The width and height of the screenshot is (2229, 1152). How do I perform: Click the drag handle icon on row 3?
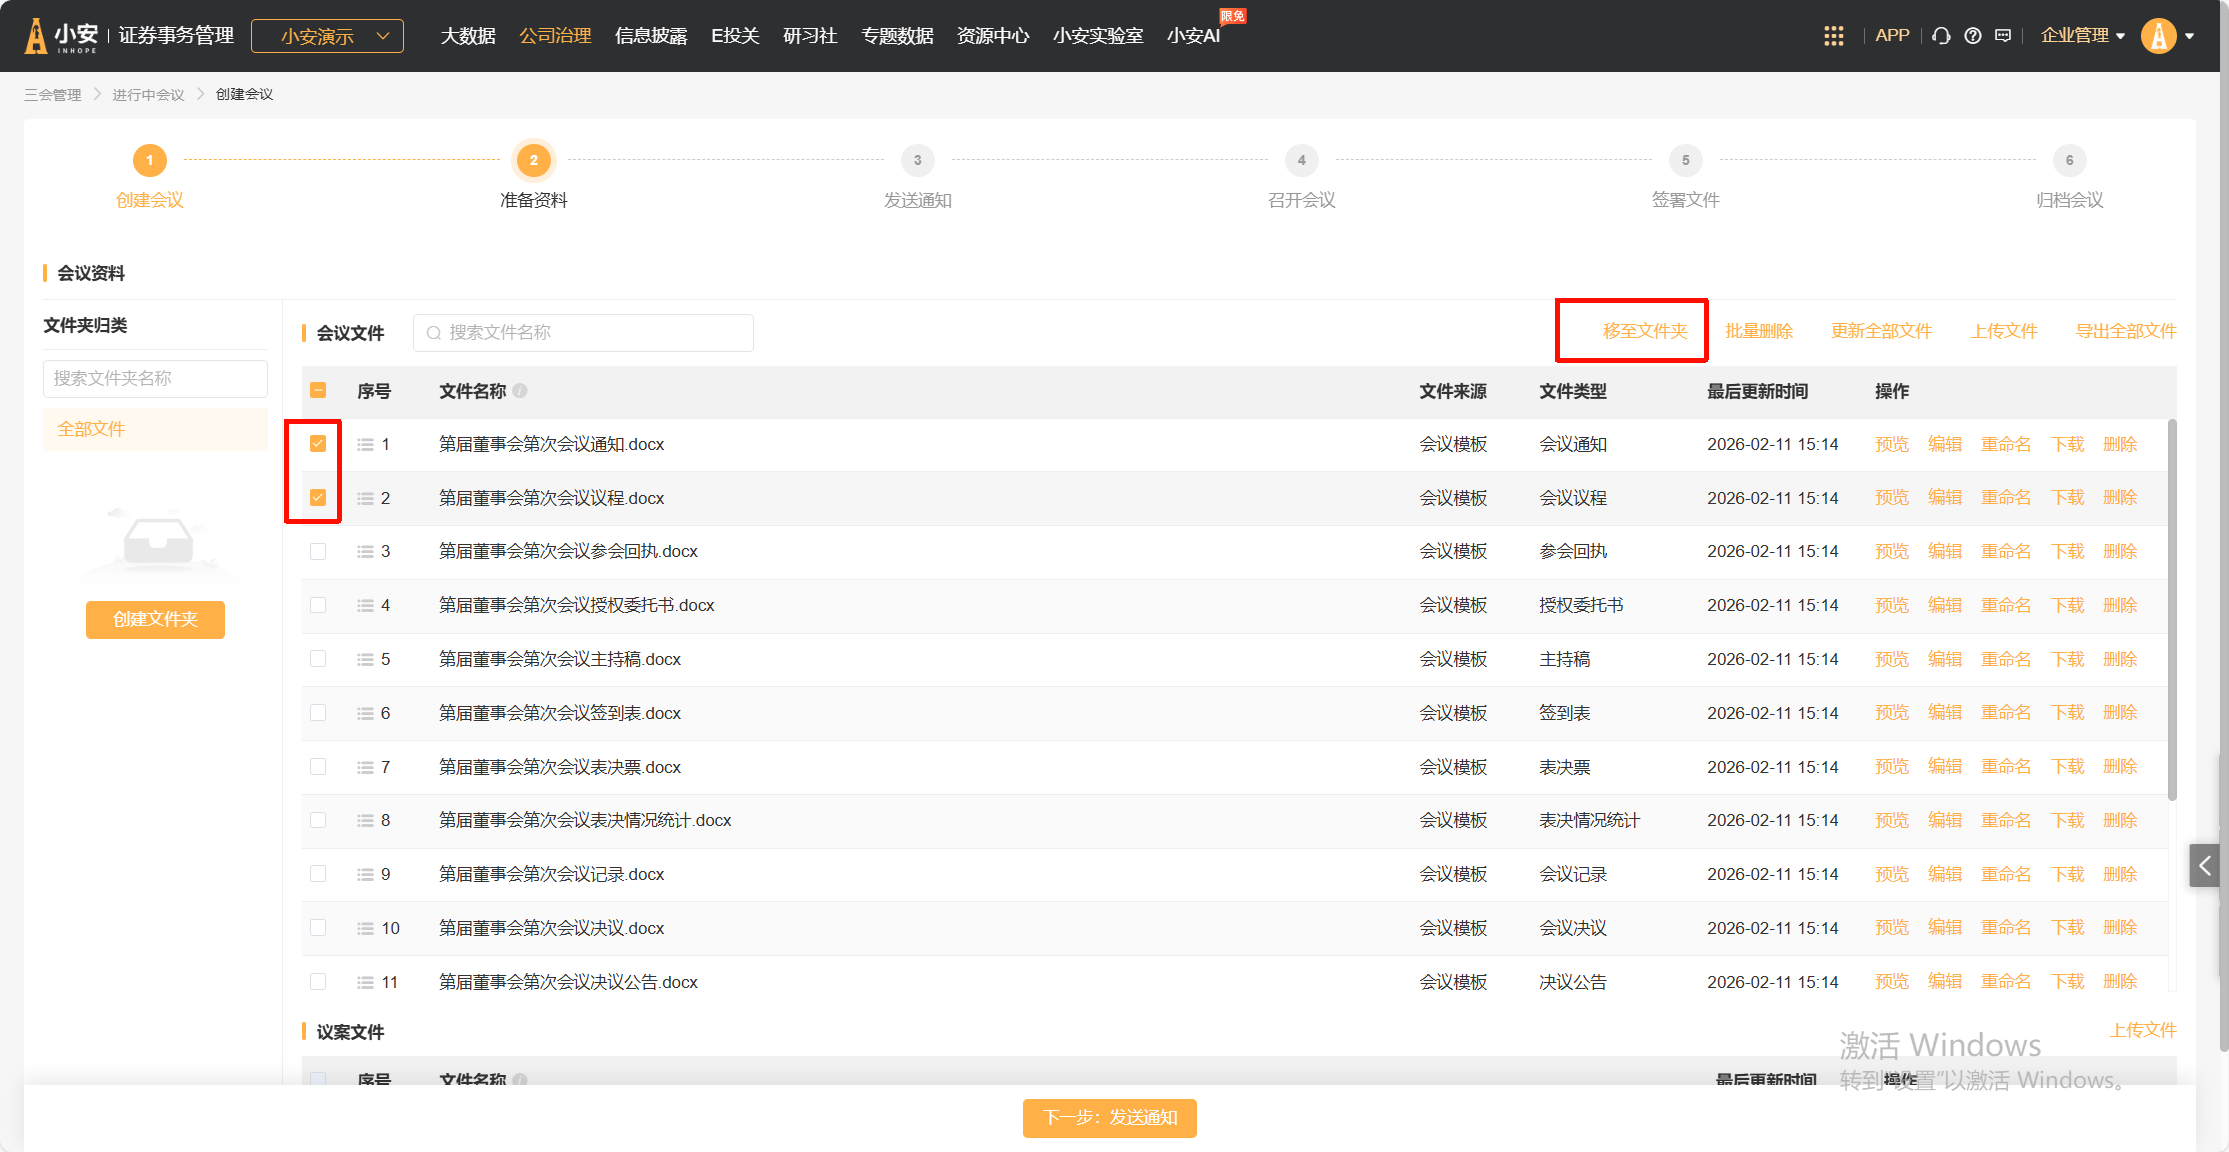pos(365,552)
